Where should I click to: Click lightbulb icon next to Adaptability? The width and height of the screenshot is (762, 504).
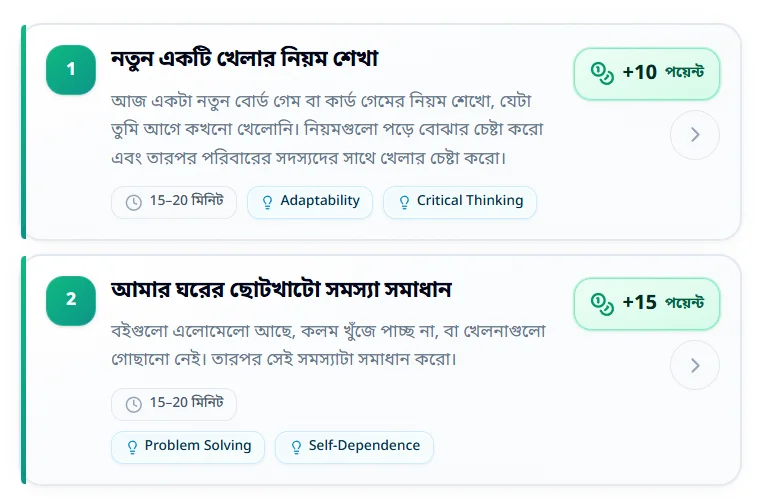pos(267,202)
